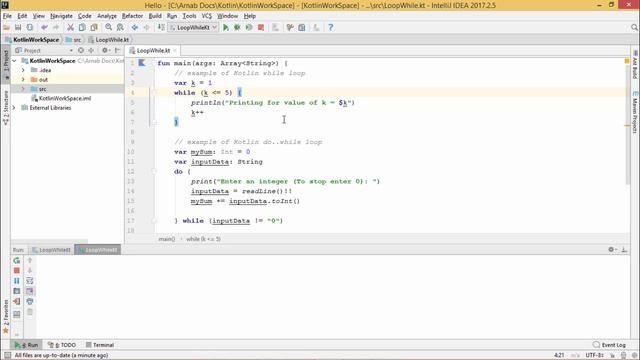Screen dimensions: 640x360
Task: Click the Paste toolbar icon
Action: tap(94, 27)
